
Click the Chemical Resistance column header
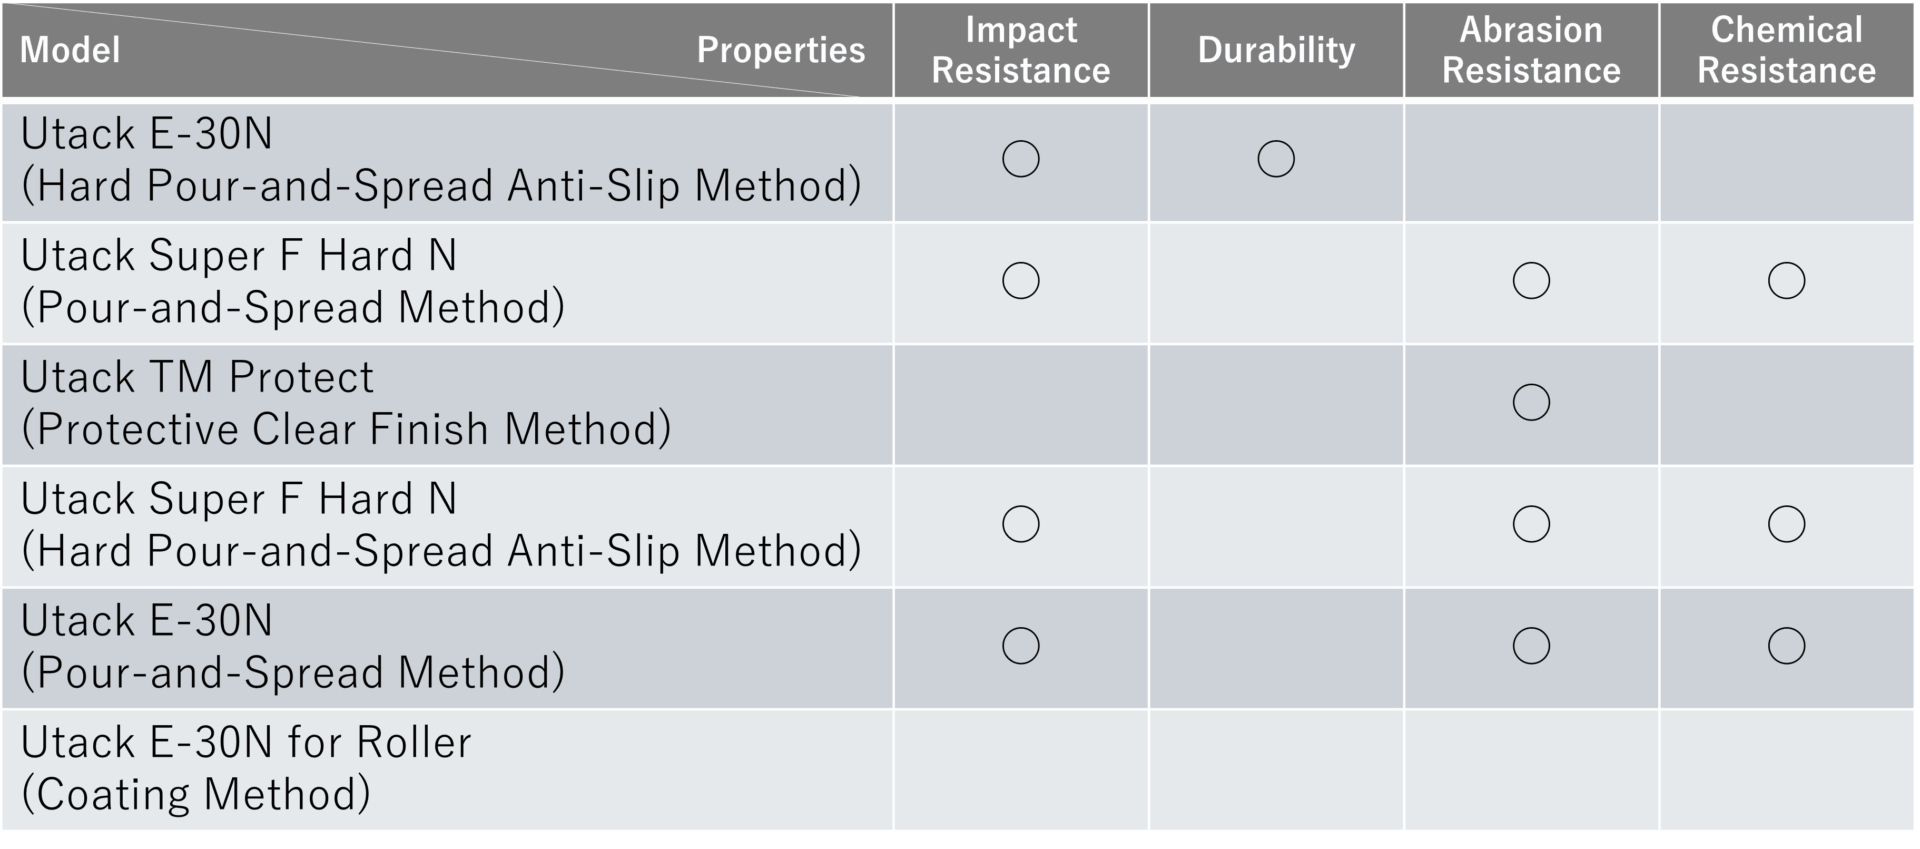coord(1786,50)
